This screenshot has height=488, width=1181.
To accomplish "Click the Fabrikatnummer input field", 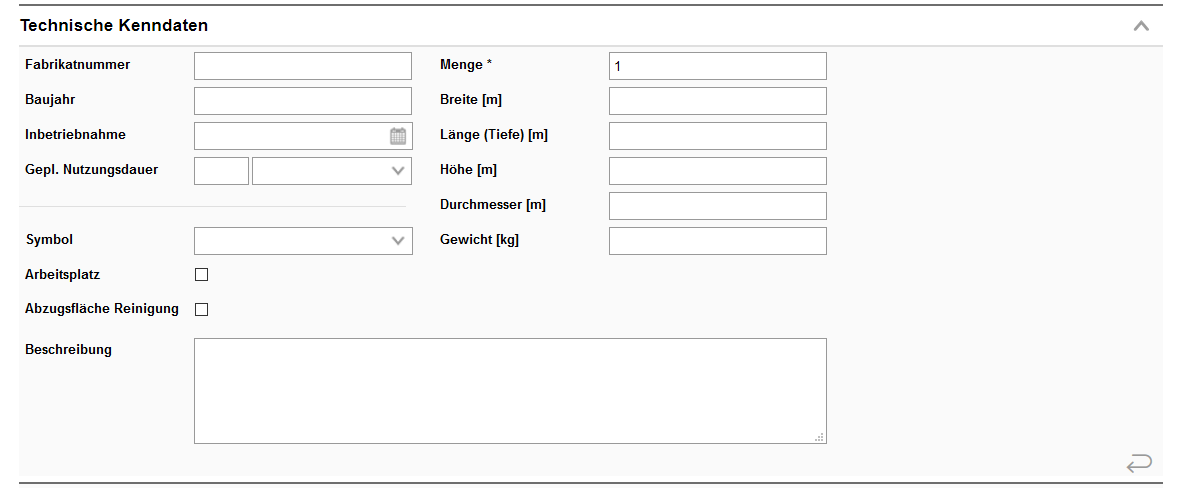I will pyautogui.click(x=302, y=66).
